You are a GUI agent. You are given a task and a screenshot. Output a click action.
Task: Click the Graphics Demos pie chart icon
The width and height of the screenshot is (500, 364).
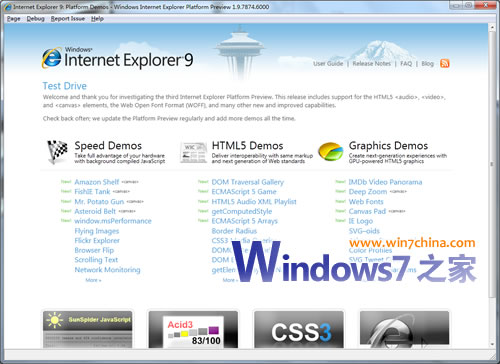(x=331, y=151)
